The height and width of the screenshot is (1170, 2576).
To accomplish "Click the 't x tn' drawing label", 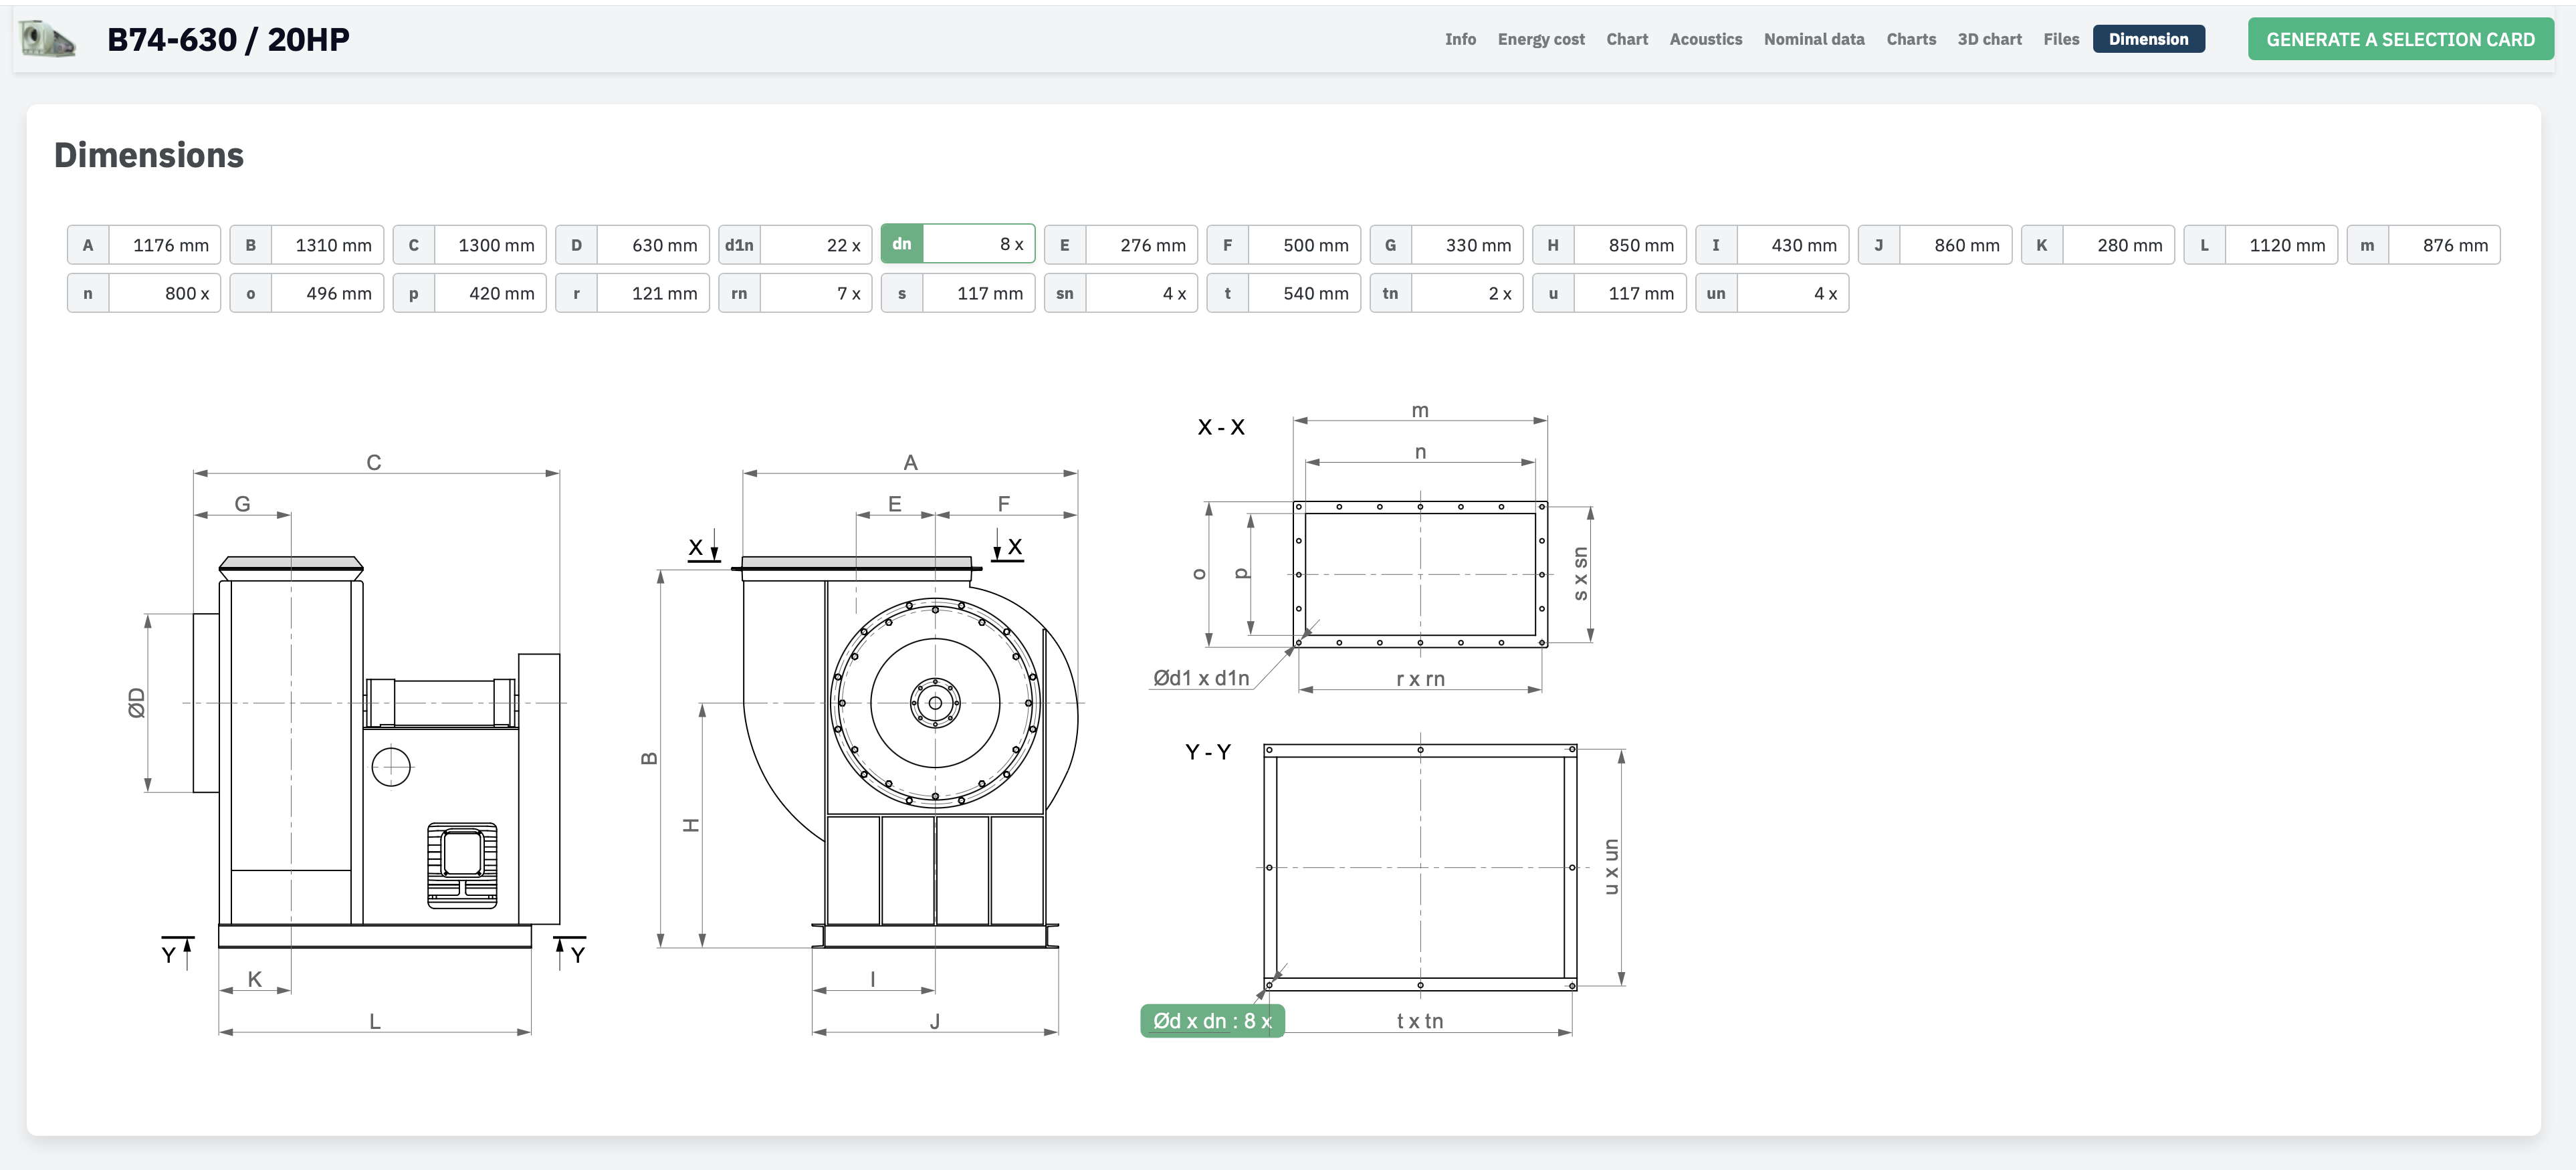I will 1420,1021.
